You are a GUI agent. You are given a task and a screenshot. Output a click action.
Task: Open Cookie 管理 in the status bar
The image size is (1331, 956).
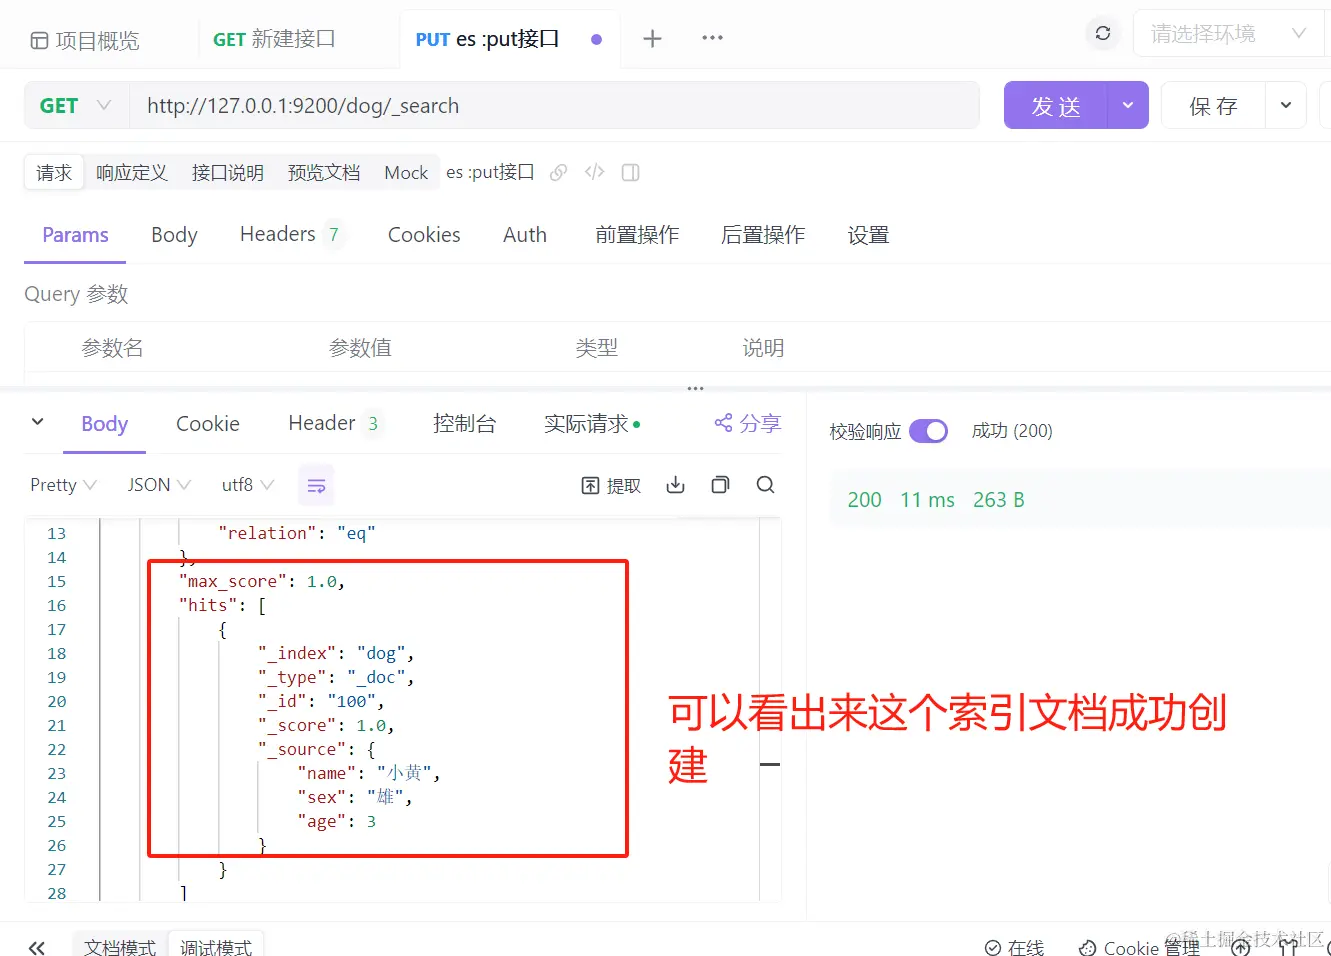point(1138,947)
